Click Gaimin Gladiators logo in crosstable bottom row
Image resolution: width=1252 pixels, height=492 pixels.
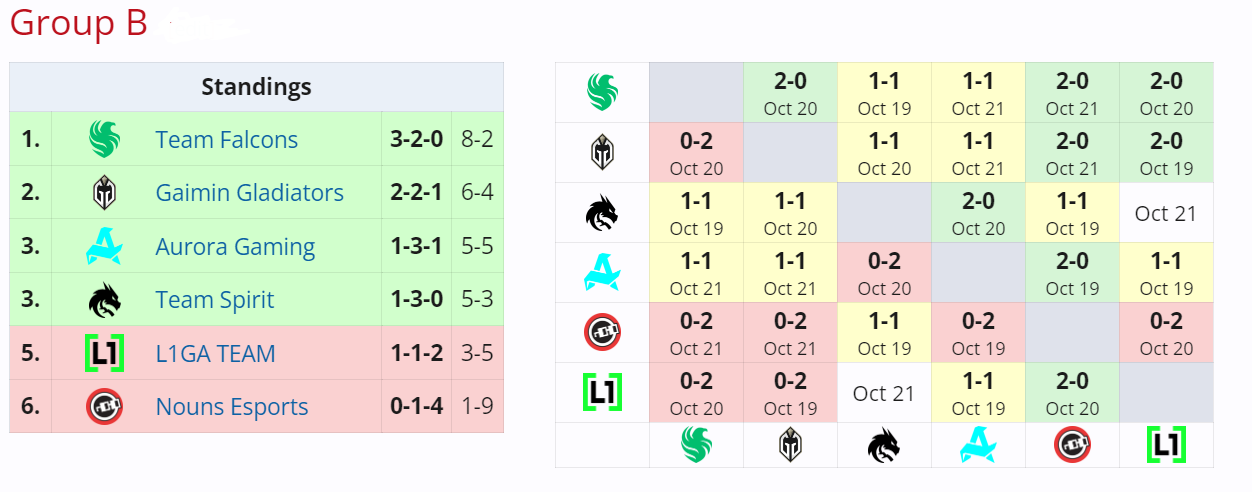coord(790,445)
